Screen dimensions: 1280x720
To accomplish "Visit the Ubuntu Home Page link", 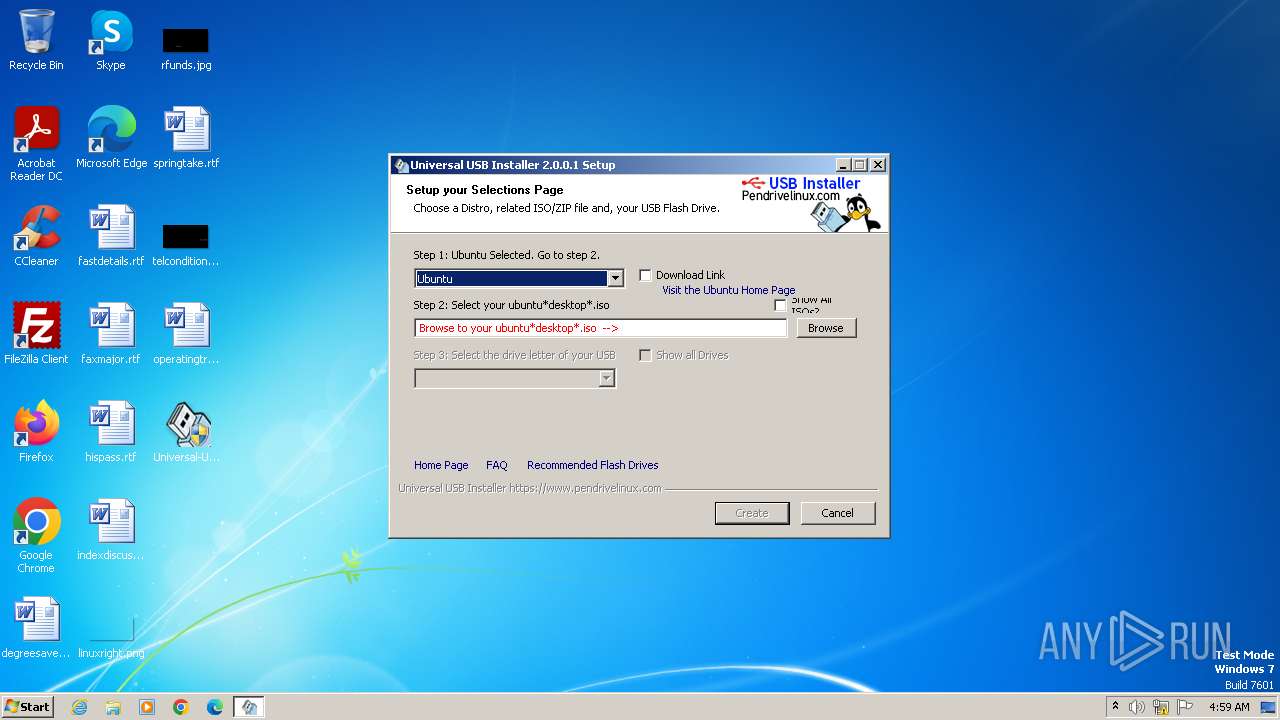I will (x=728, y=290).
